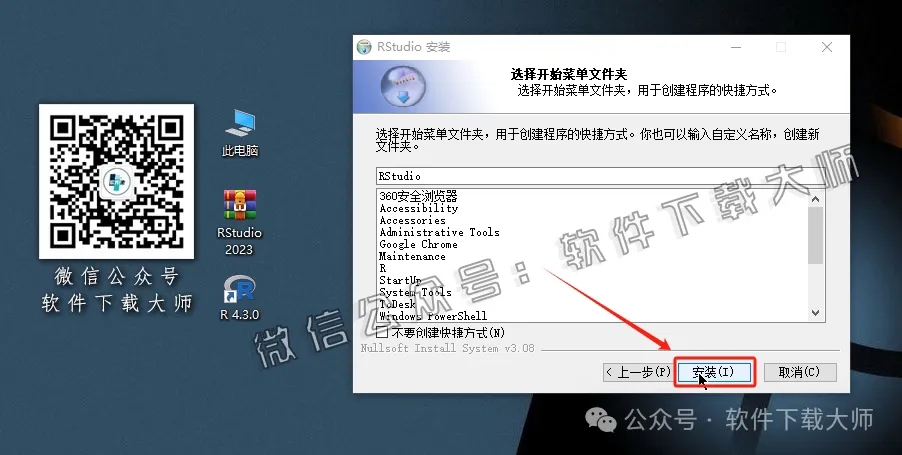Screen dimensions: 902x455
Task: Open the R 4.3.0 desktop shortcut
Action: [239, 297]
